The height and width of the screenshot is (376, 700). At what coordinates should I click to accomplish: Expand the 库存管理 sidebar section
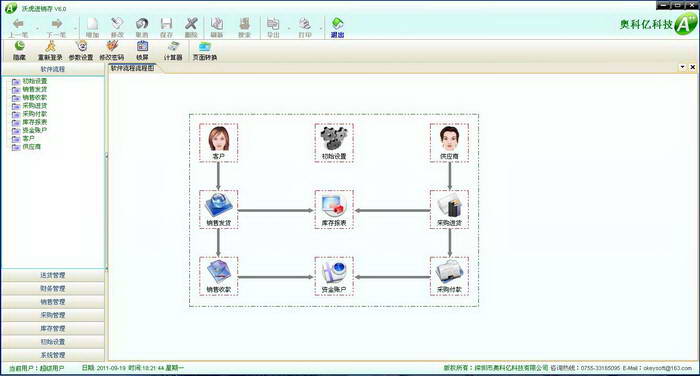[x=53, y=328]
